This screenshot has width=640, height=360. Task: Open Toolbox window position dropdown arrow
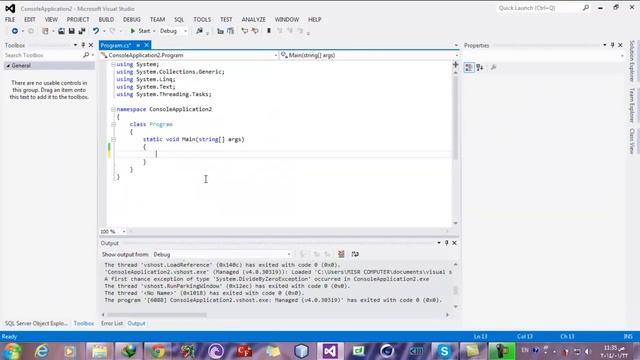76,45
